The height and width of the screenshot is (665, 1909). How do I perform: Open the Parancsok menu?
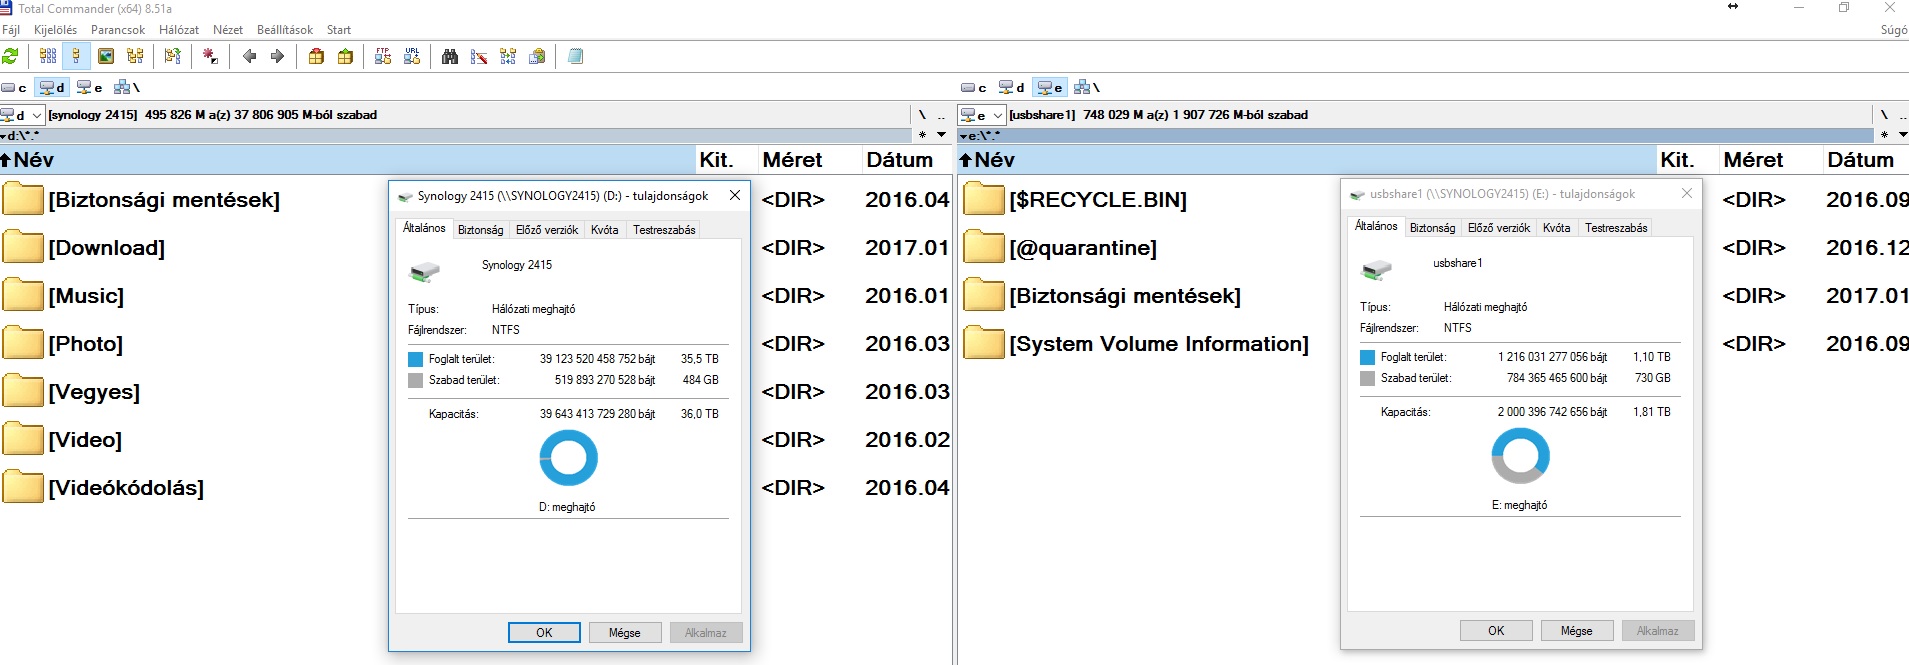point(118,30)
